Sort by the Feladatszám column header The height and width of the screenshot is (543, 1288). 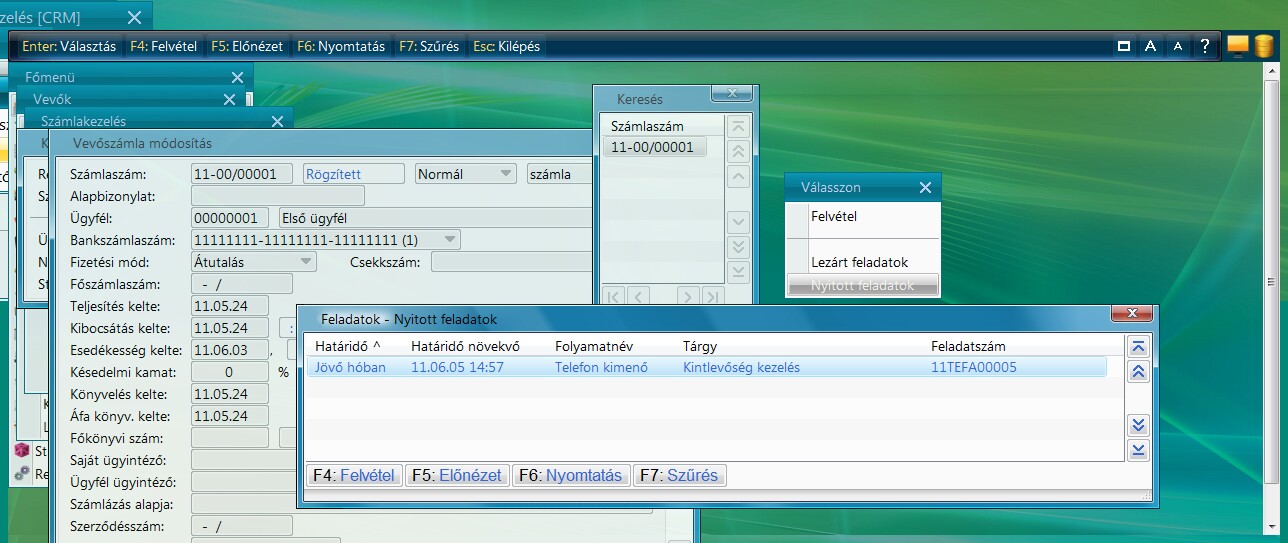click(x=968, y=346)
